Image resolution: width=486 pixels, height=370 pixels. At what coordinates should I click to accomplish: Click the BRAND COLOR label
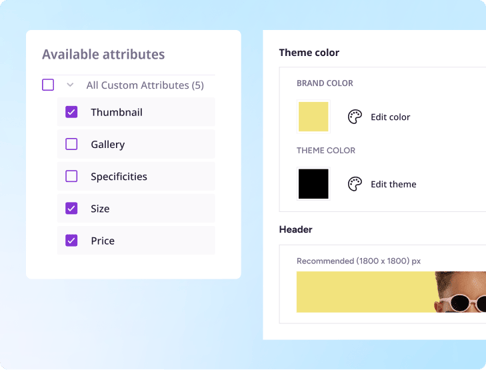[325, 83]
